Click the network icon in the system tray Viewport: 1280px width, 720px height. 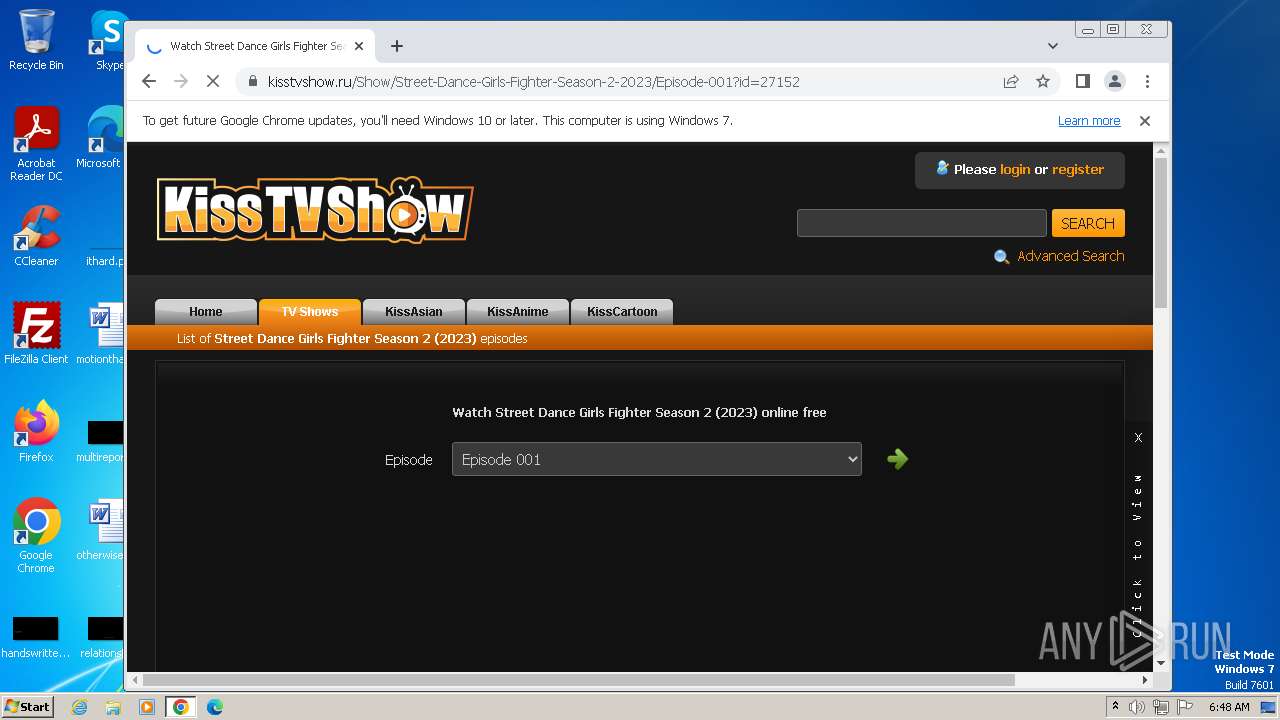point(1160,707)
